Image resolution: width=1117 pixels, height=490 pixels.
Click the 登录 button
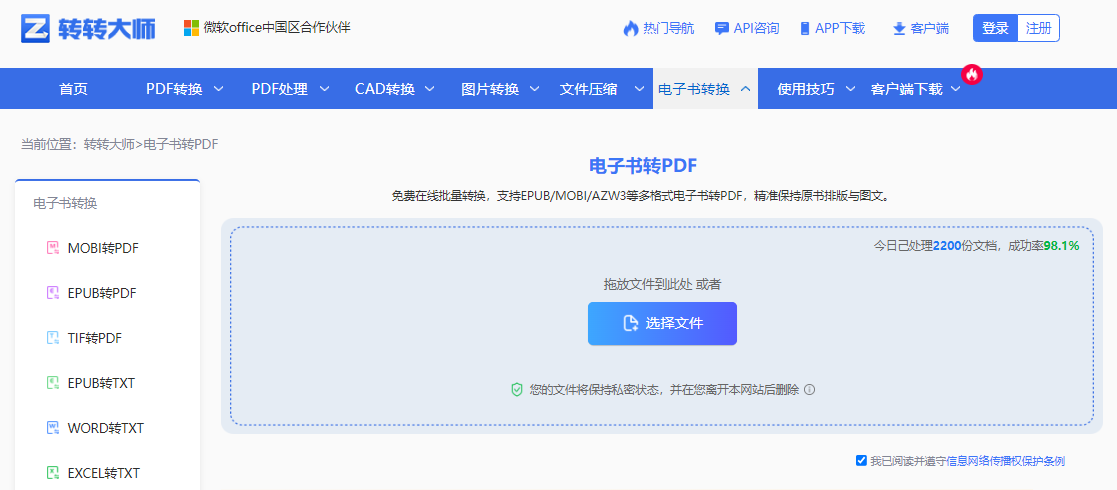point(995,28)
